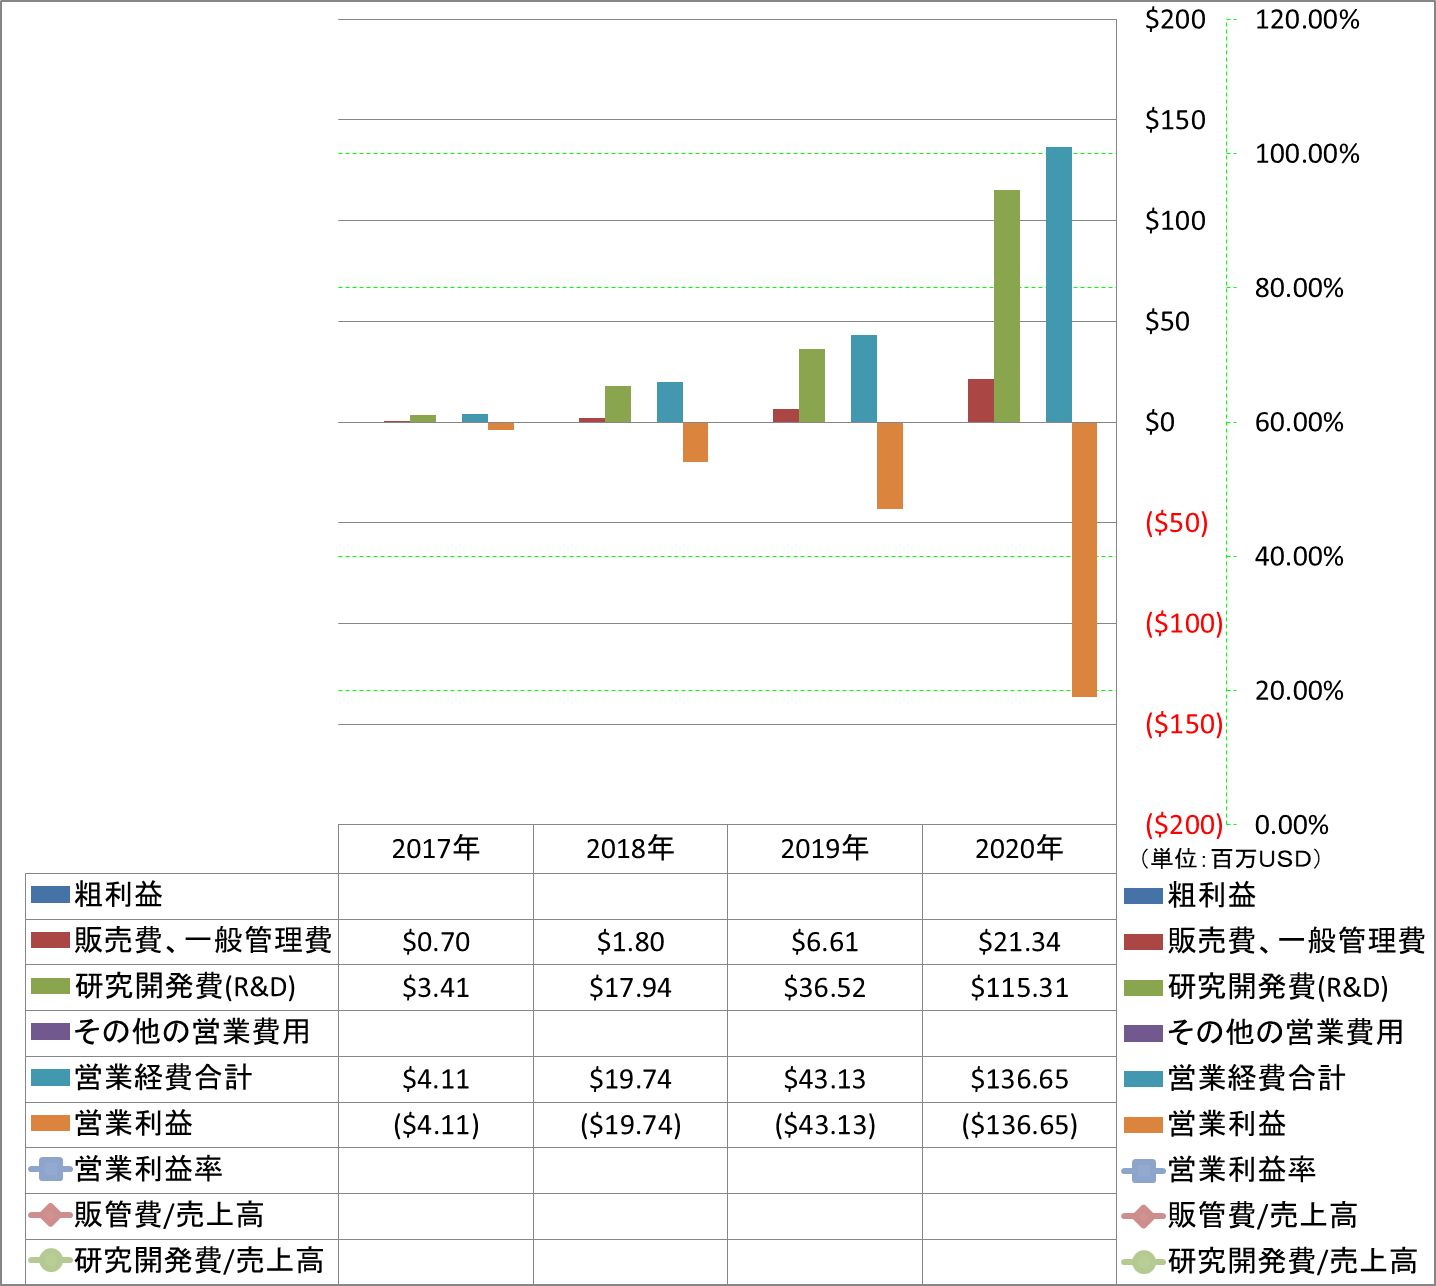1436x1286 pixels.
Task: Click the $43.13 total operating expense cell
Action: (825, 1079)
